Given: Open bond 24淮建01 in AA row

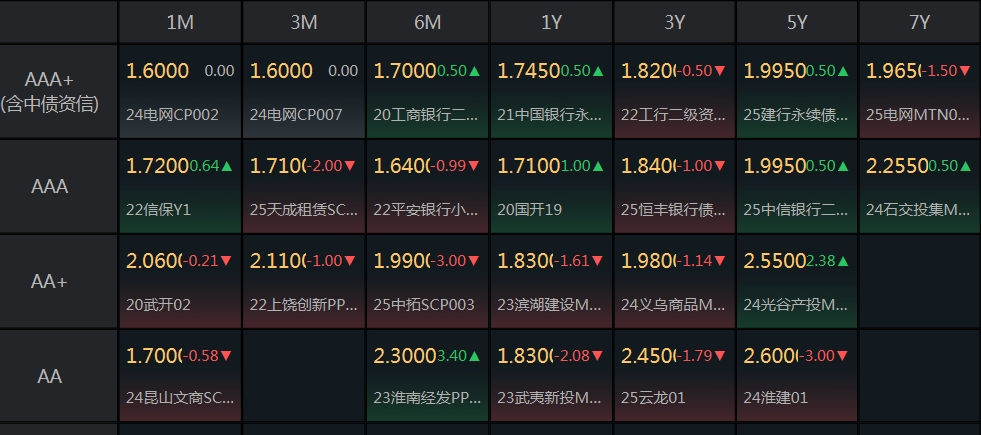Looking at the screenshot, I should [x=776, y=397].
